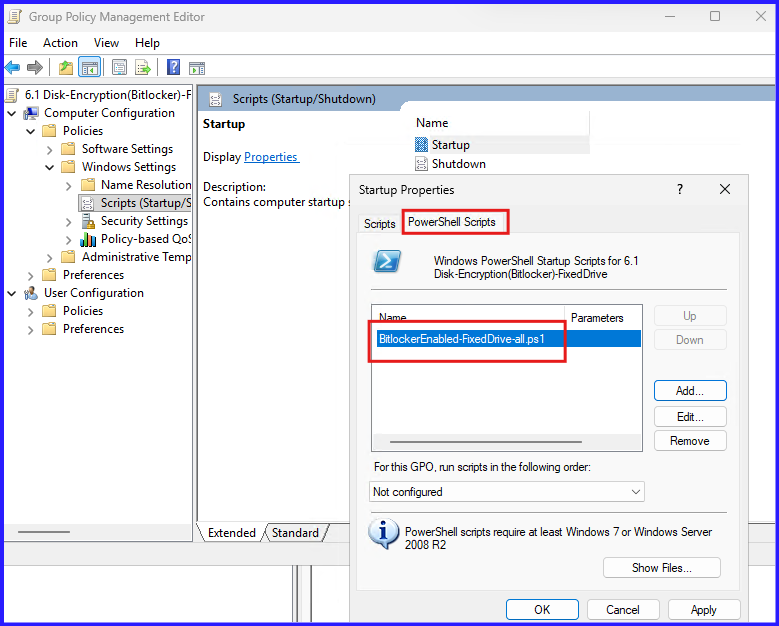Click the Add... button
Viewport: 779px width, 626px height.
(689, 391)
